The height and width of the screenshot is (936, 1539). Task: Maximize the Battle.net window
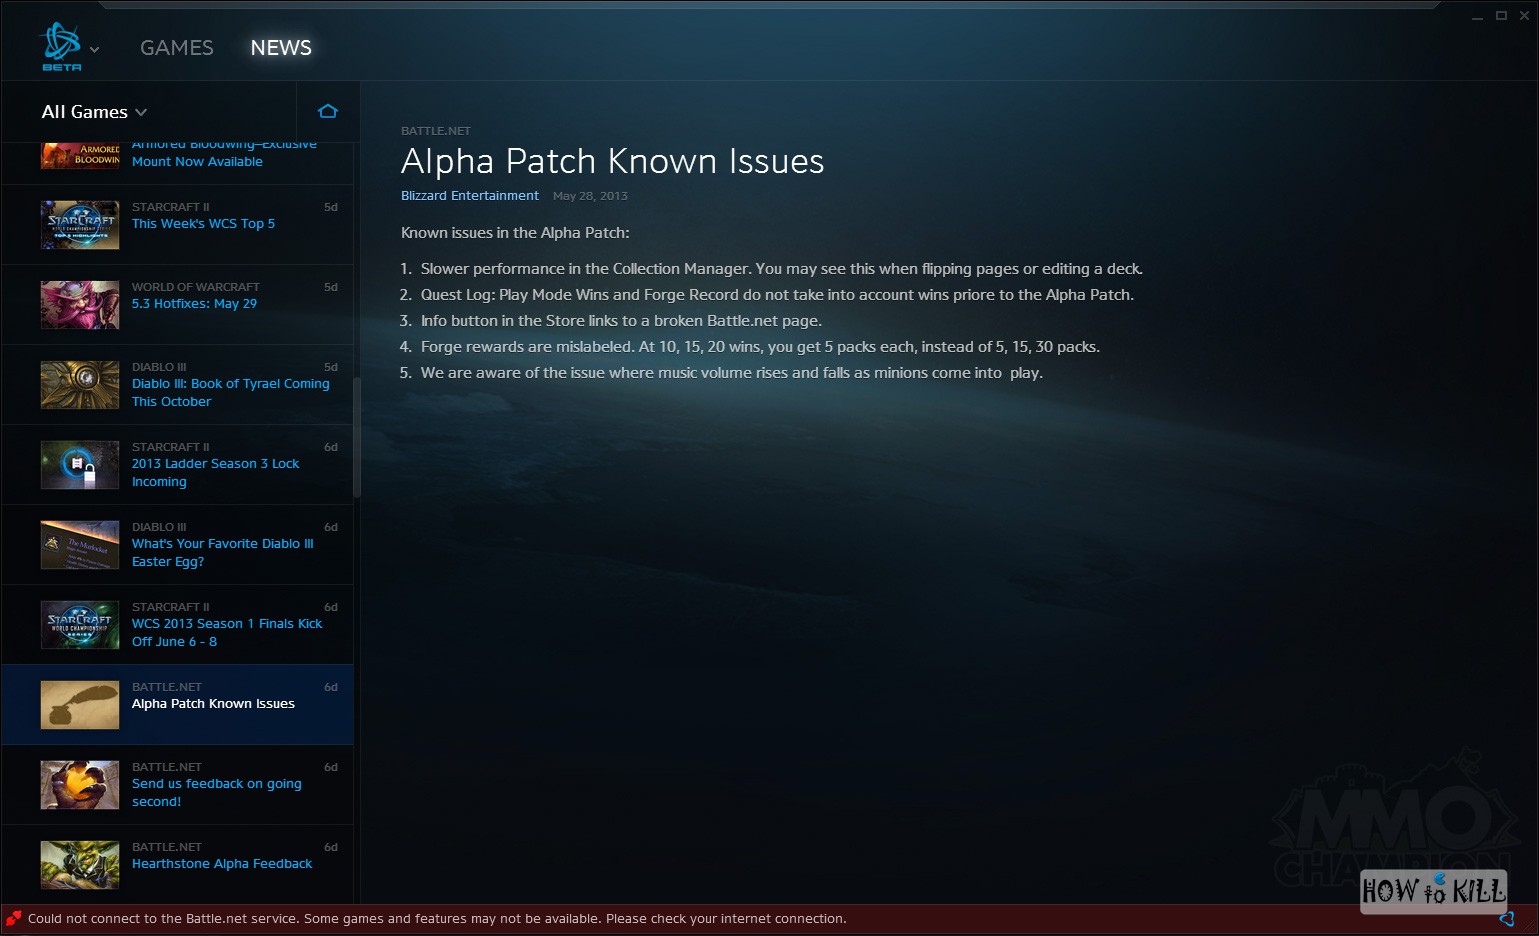(x=1501, y=15)
